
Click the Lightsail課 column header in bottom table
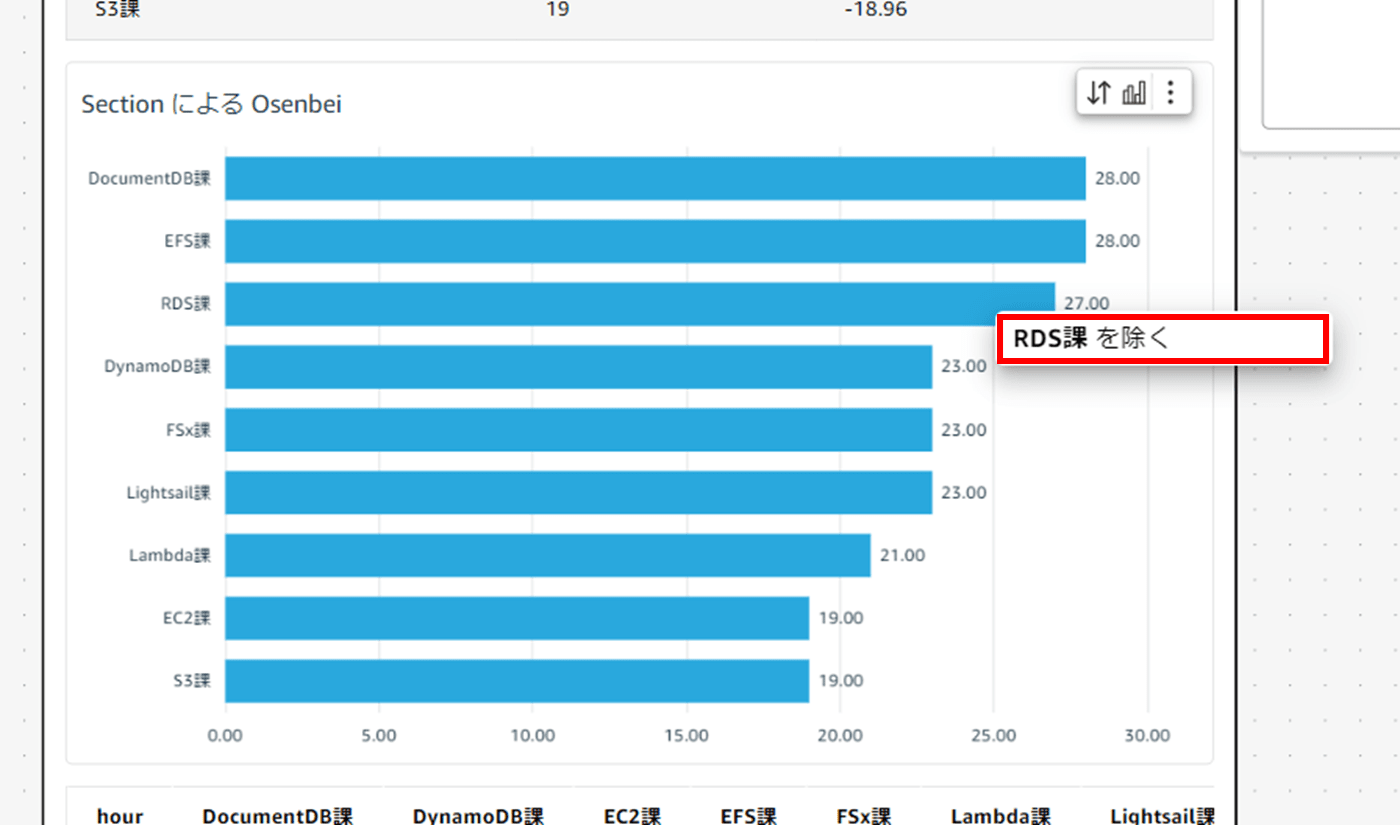pos(1162,815)
